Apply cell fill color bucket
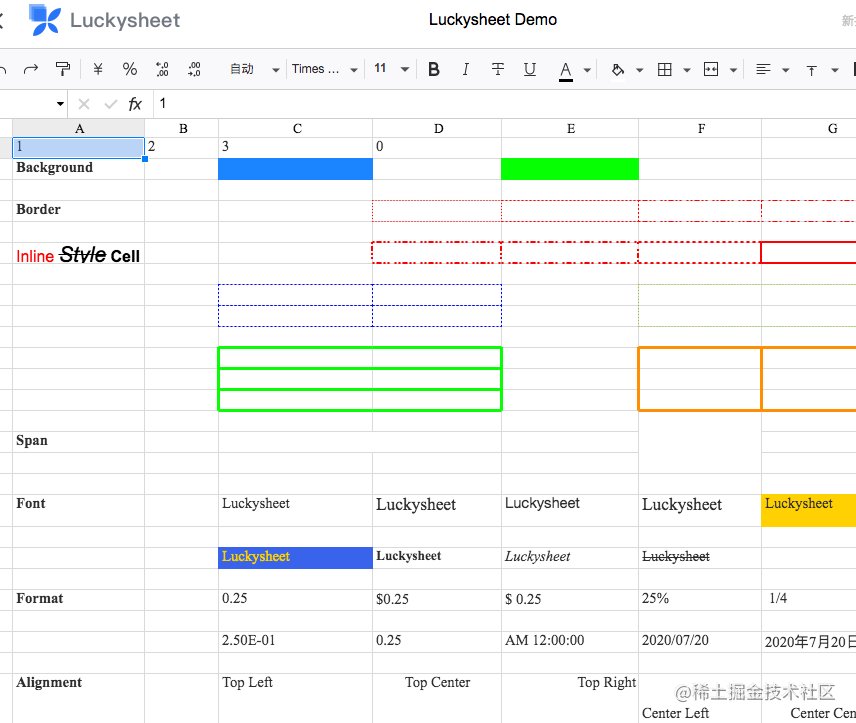856x723 pixels. pyautogui.click(x=617, y=69)
